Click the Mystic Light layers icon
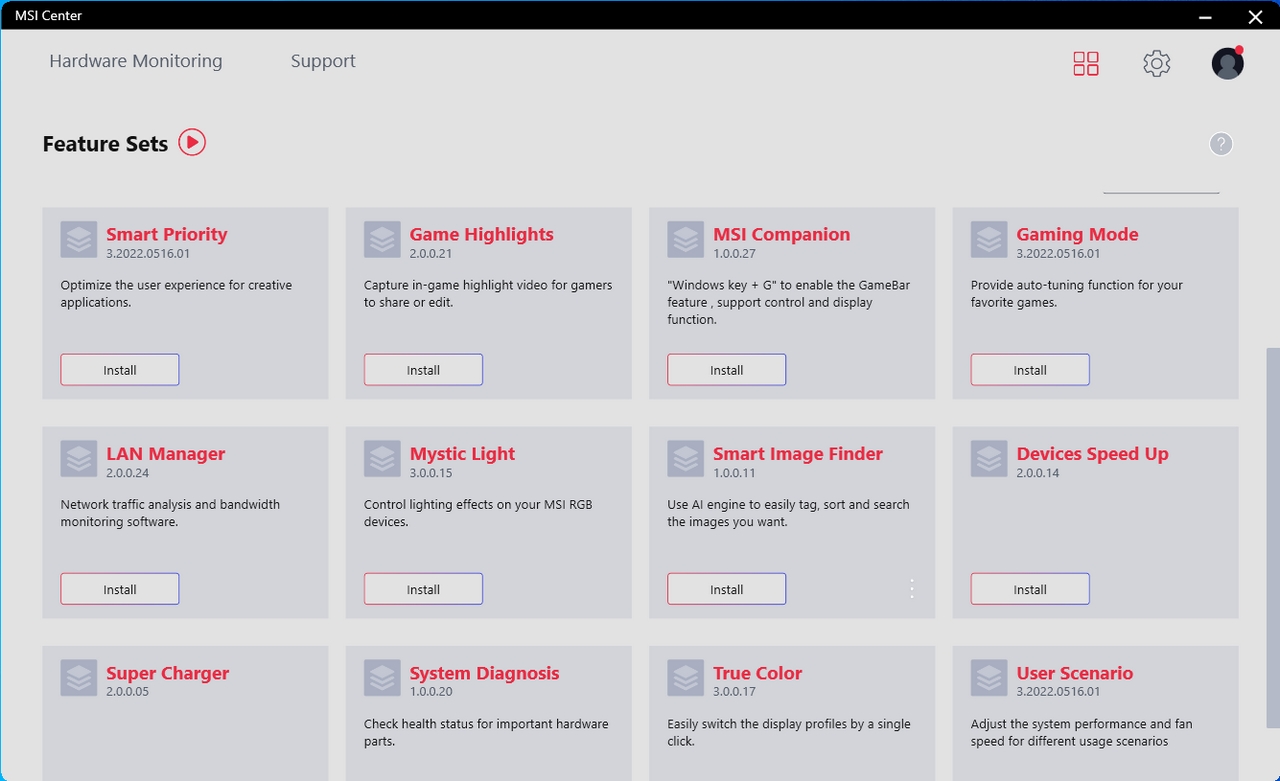The image size is (1280, 781). [382, 459]
